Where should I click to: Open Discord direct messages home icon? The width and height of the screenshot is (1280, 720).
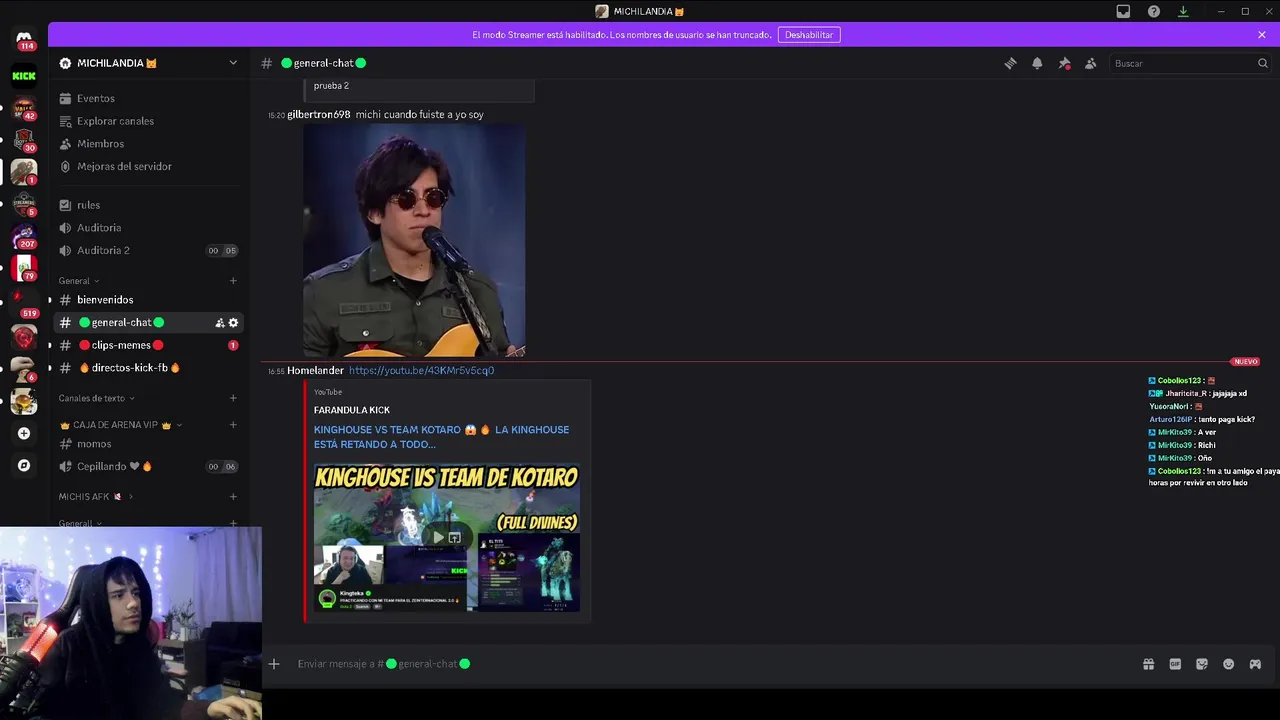click(x=24, y=38)
